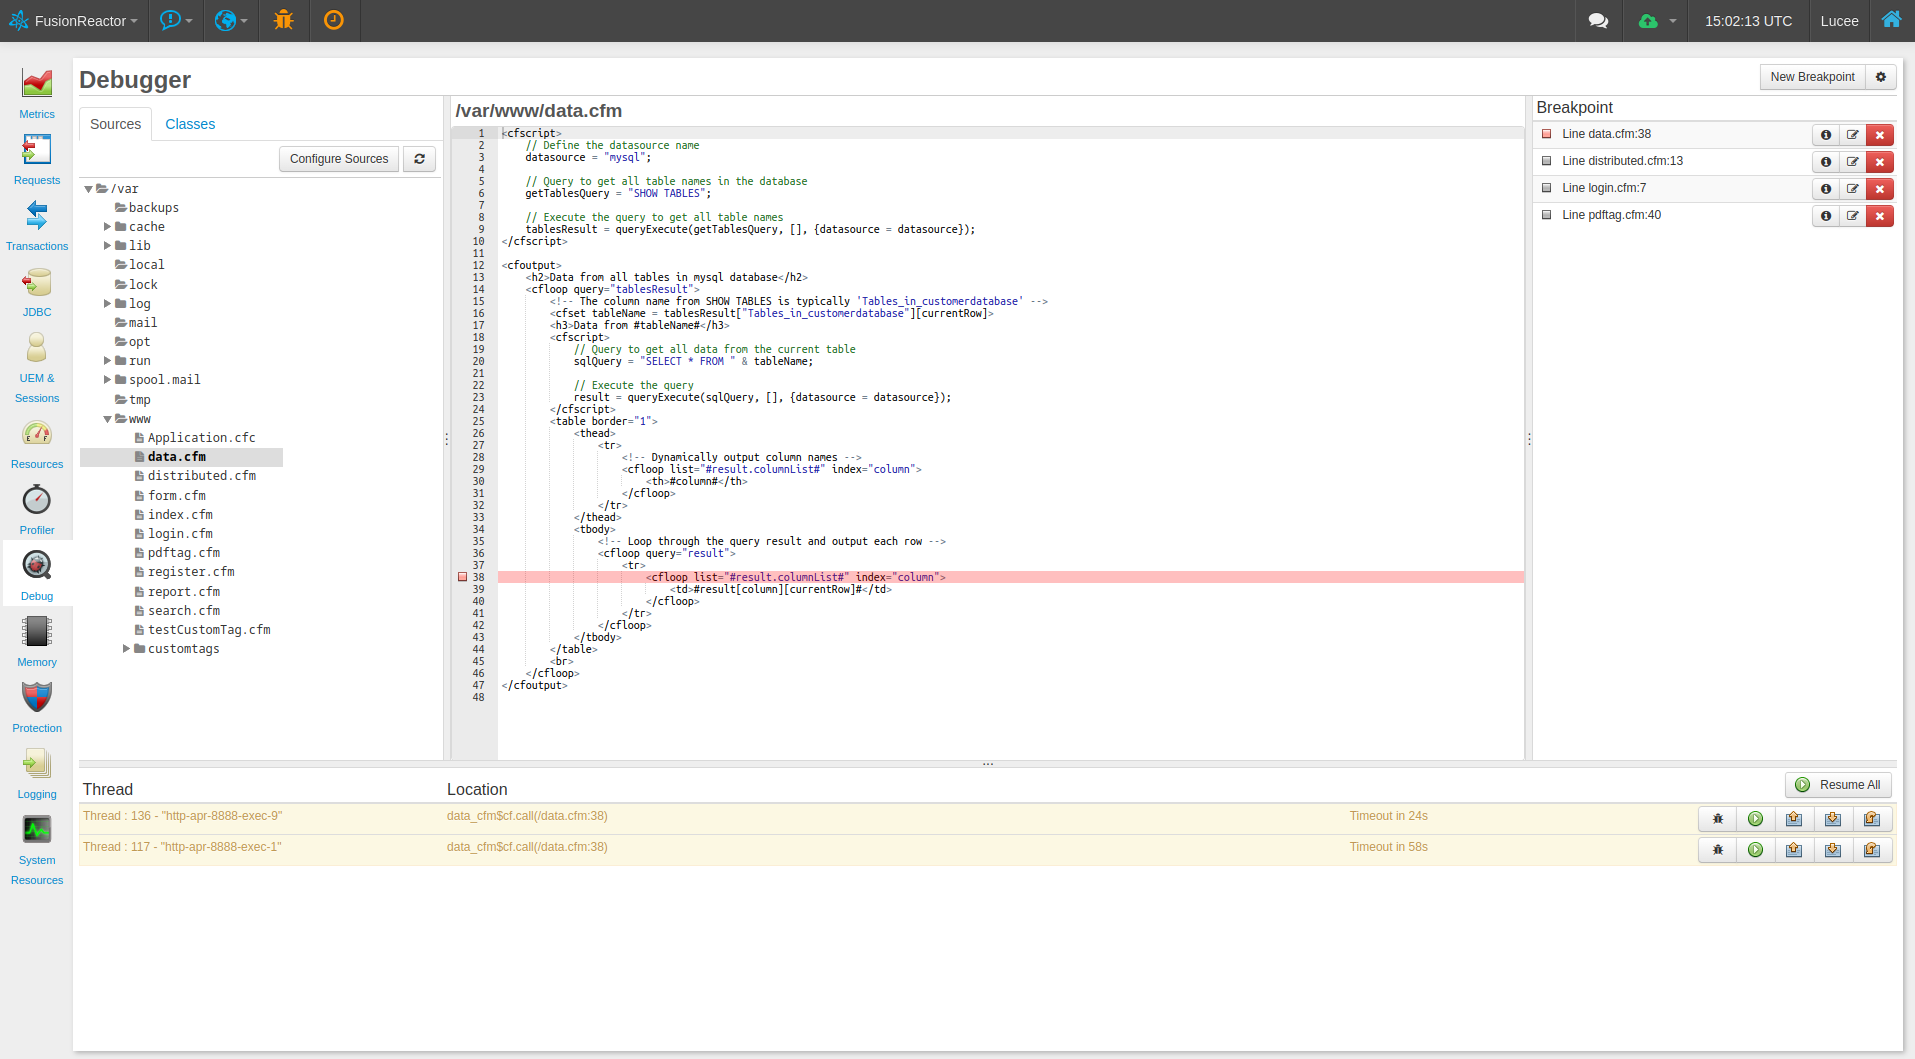Expand the cache folder
1915x1059 pixels.
pyautogui.click(x=107, y=227)
